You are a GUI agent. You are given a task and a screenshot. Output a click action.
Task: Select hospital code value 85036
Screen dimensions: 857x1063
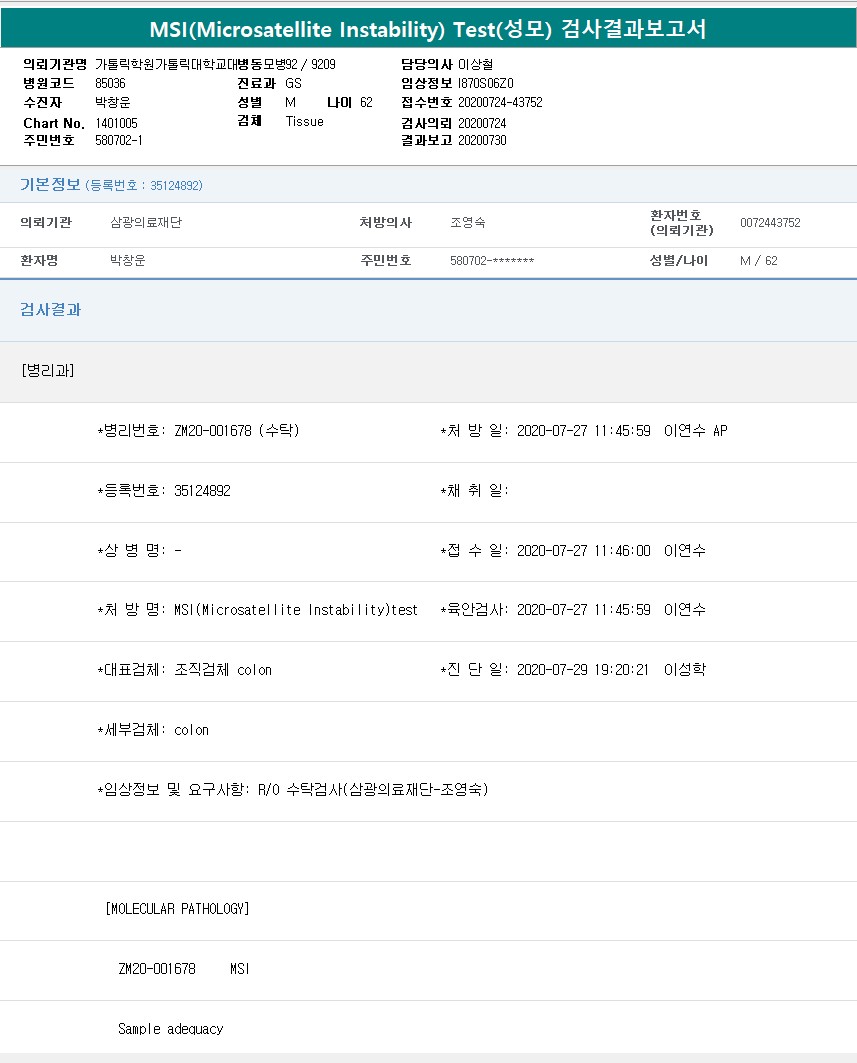click(110, 83)
